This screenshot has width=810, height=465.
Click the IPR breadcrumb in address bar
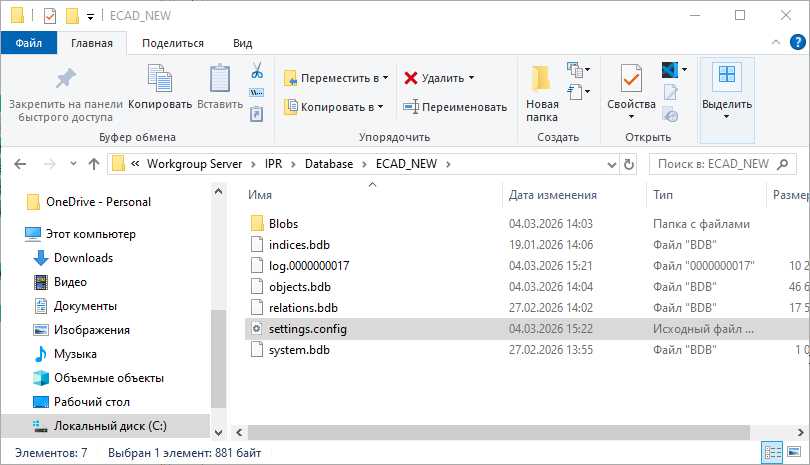click(x=274, y=164)
